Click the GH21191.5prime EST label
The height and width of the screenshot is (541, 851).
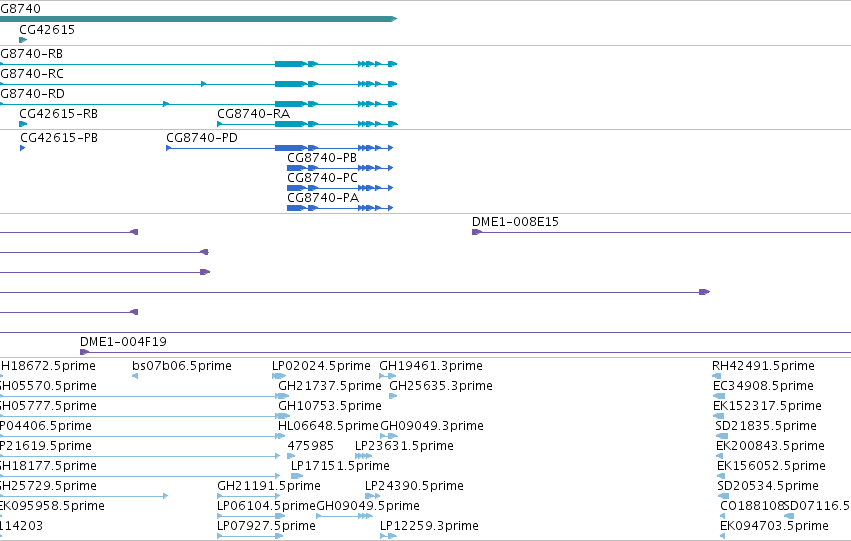coord(269,486)
